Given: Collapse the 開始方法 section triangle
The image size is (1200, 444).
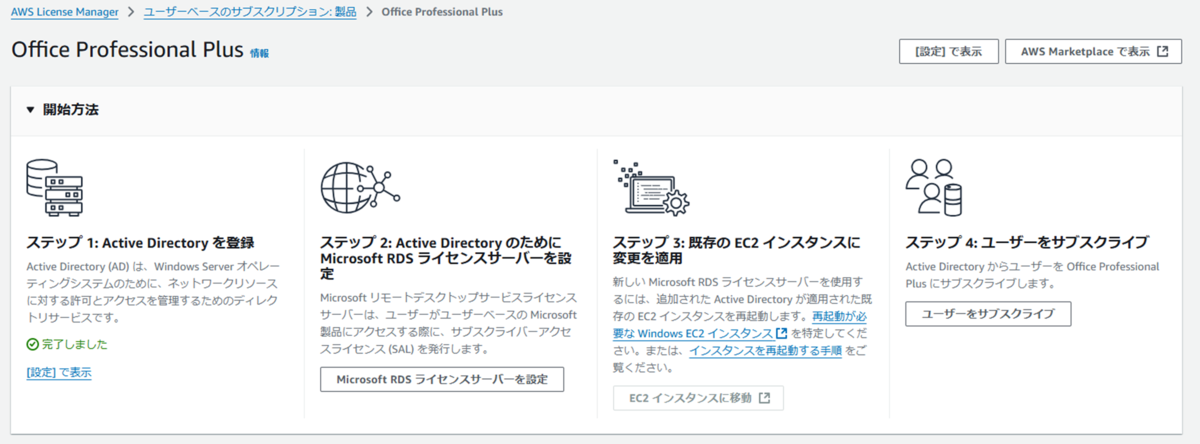Looking at the screenshot, I should click(x=30, y=110).
